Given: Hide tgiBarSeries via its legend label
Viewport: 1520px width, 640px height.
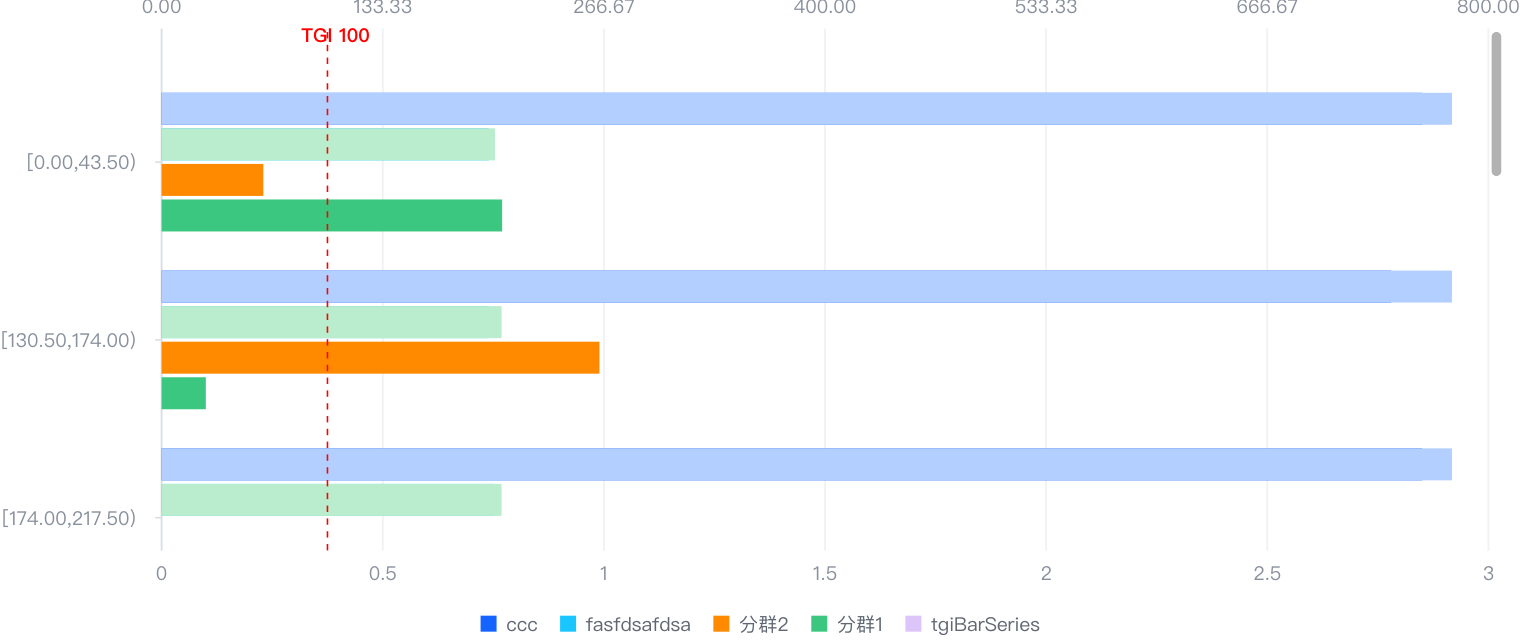Looking at the screenshot, I should (985, 625).
